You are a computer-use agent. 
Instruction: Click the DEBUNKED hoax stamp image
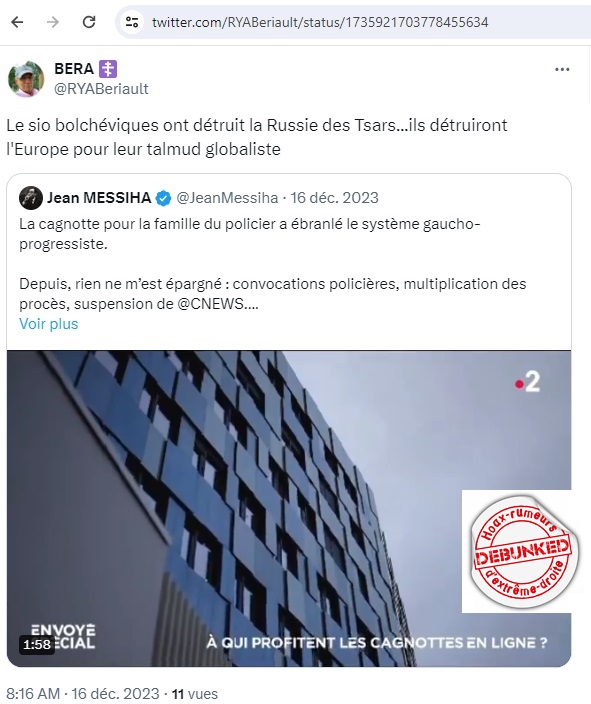coord(516,551)
